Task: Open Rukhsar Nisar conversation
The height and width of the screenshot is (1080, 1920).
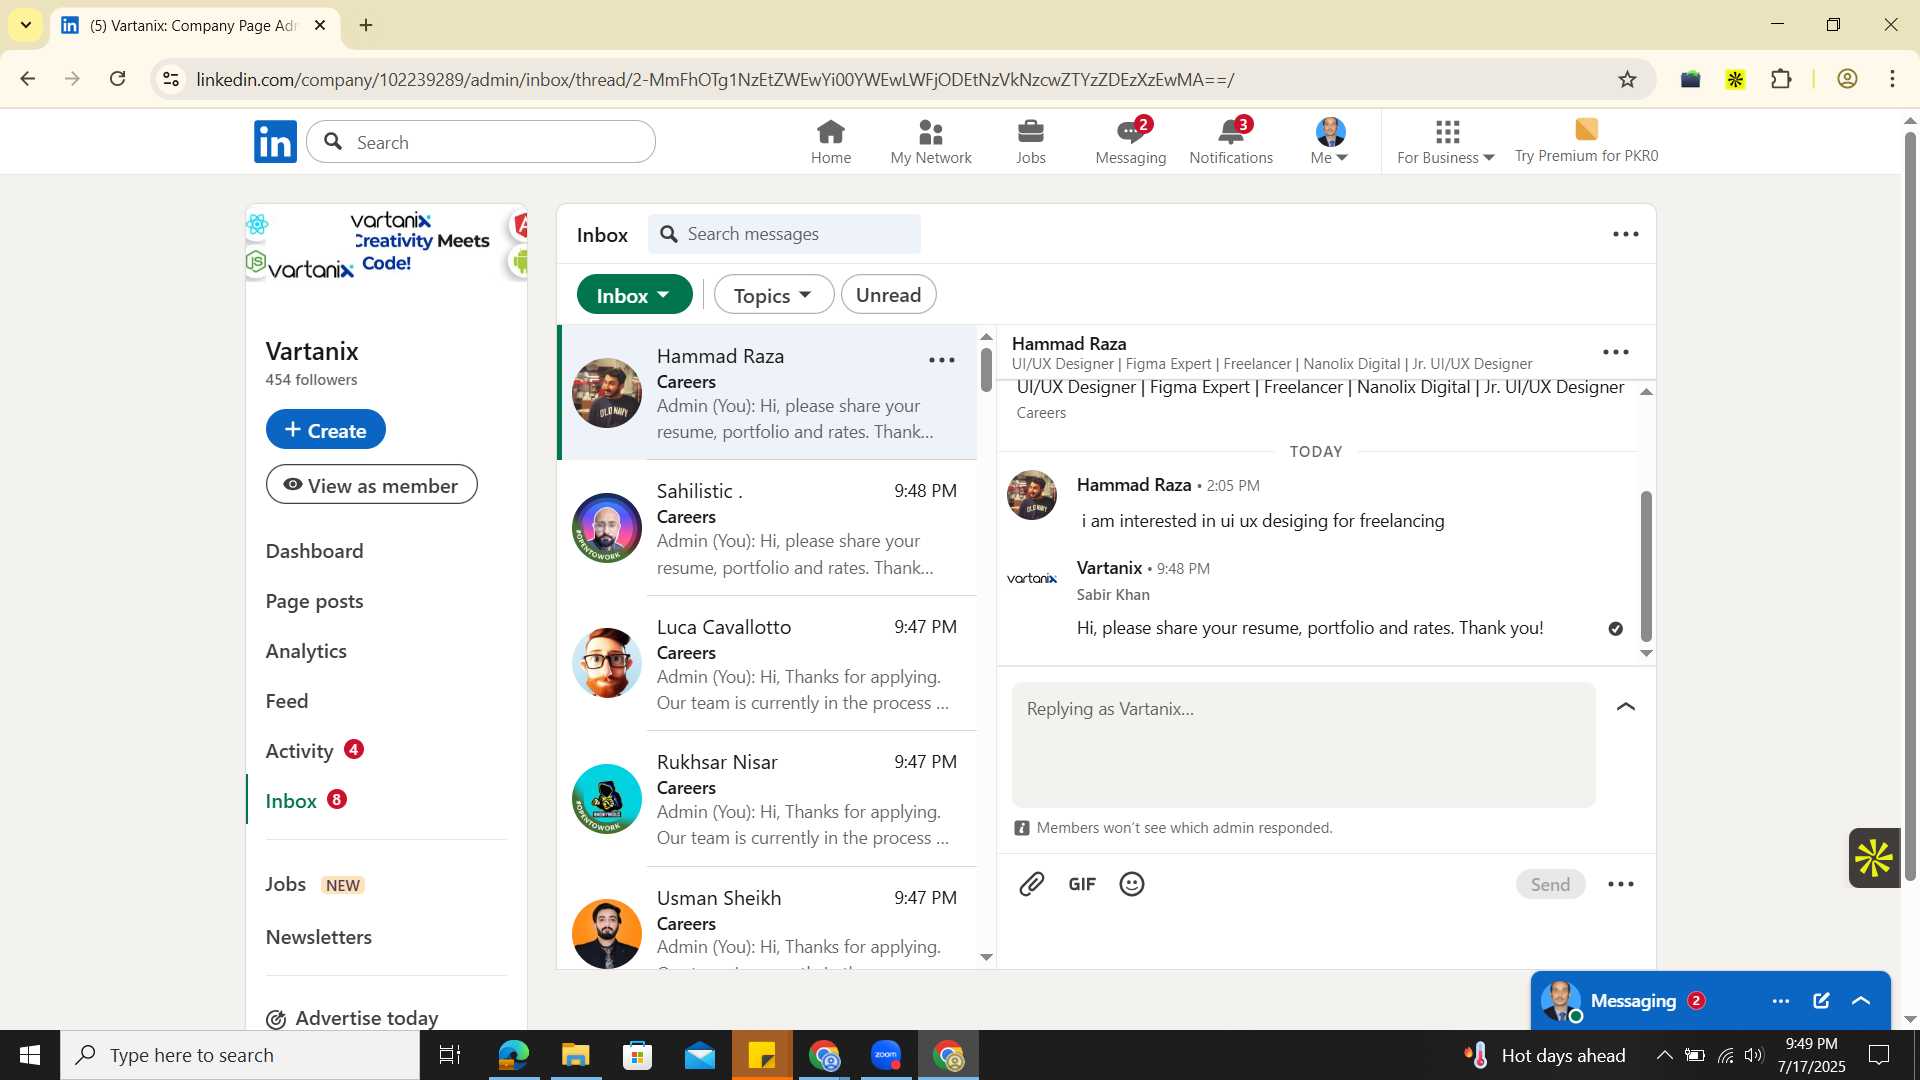Action: point(767,799)
